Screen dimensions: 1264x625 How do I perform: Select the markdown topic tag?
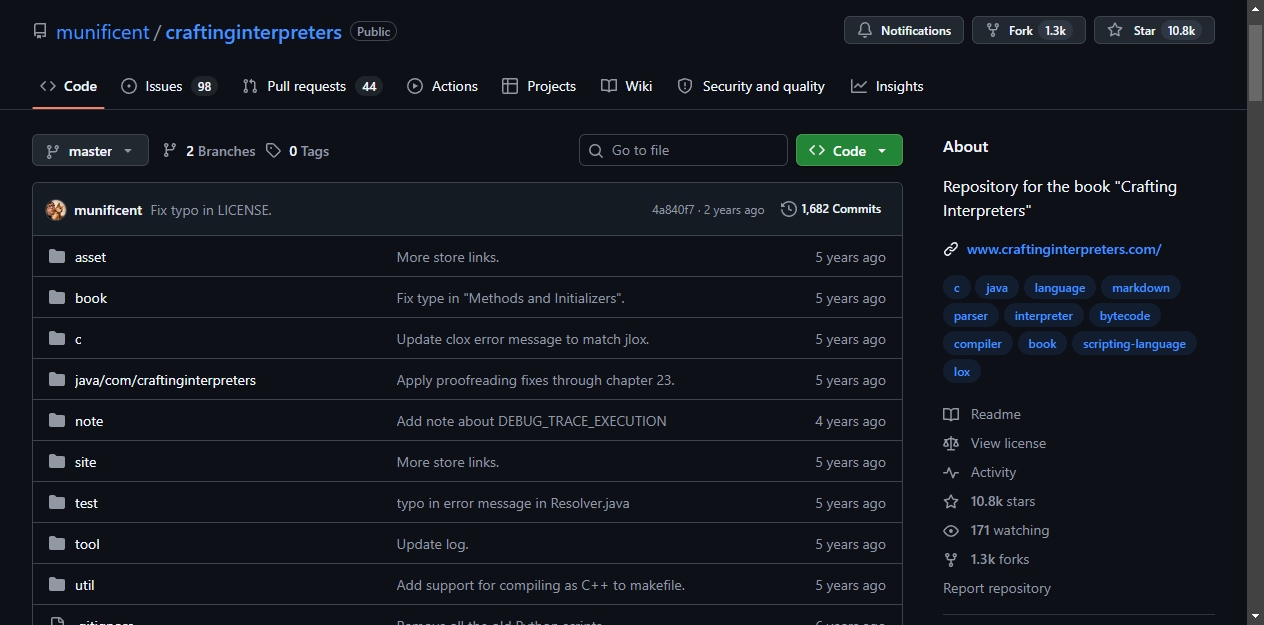click(1141, 288)
